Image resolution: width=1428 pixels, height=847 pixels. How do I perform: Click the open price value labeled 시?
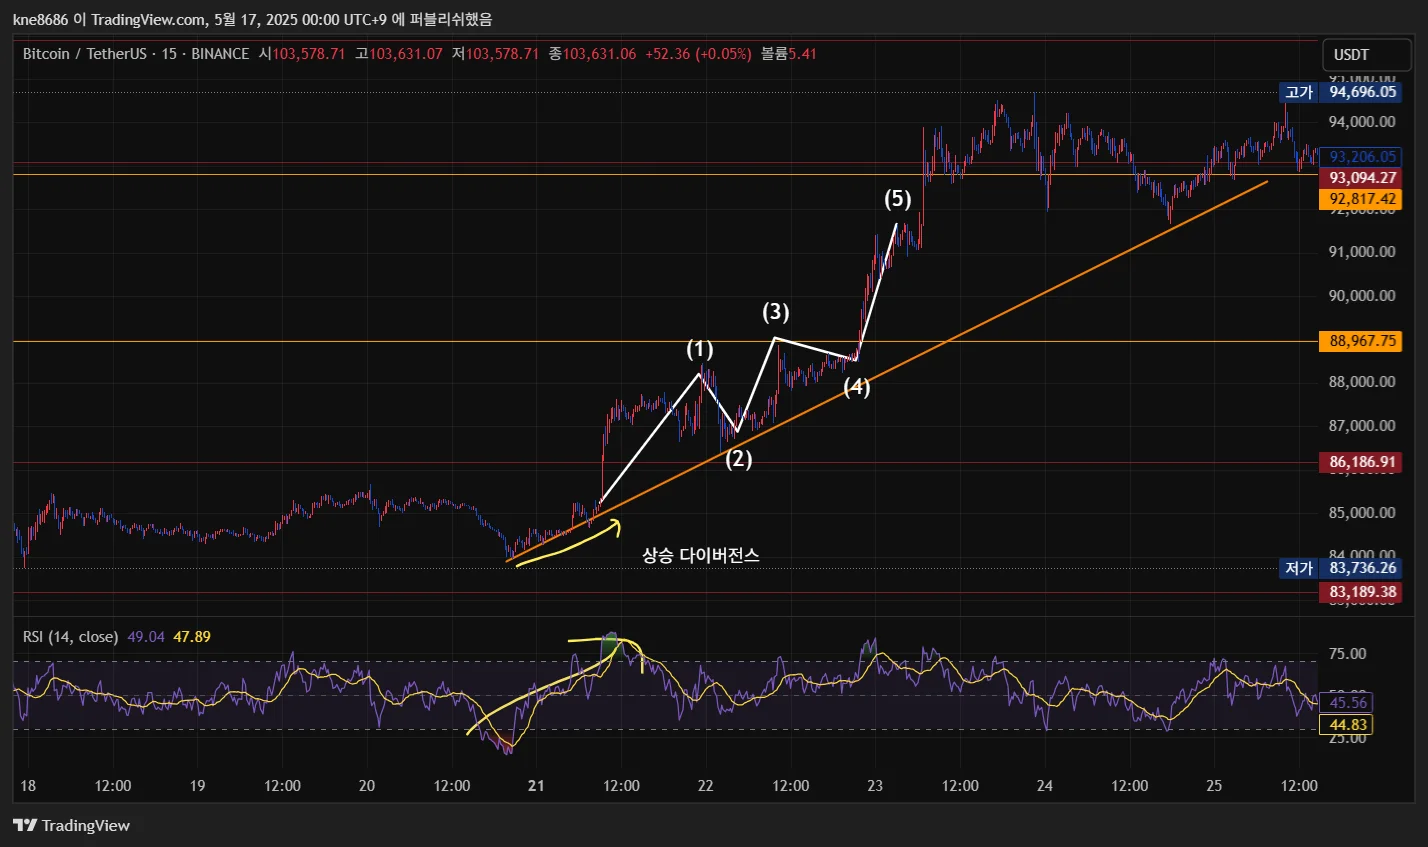tap(302, 54)
